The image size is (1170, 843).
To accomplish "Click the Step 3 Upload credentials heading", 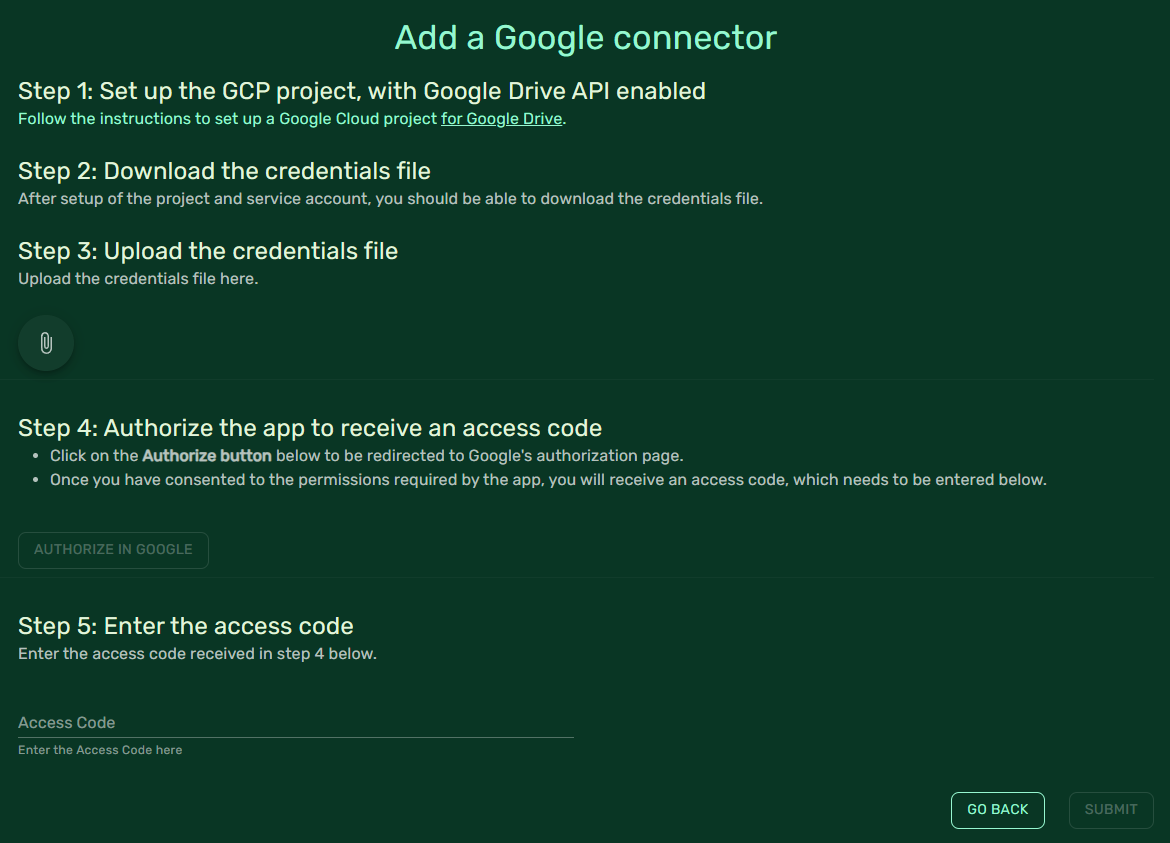I will tap(208, 251).
